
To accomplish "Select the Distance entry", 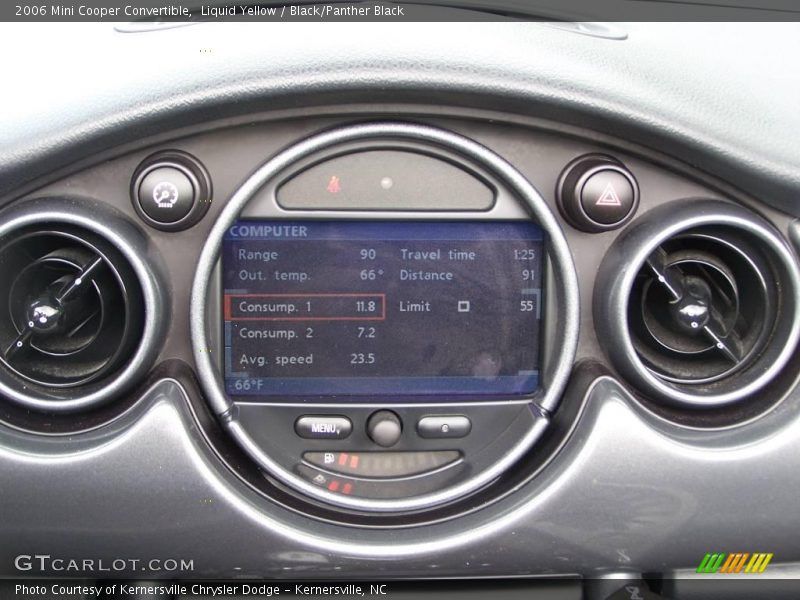I will [467, 275].
